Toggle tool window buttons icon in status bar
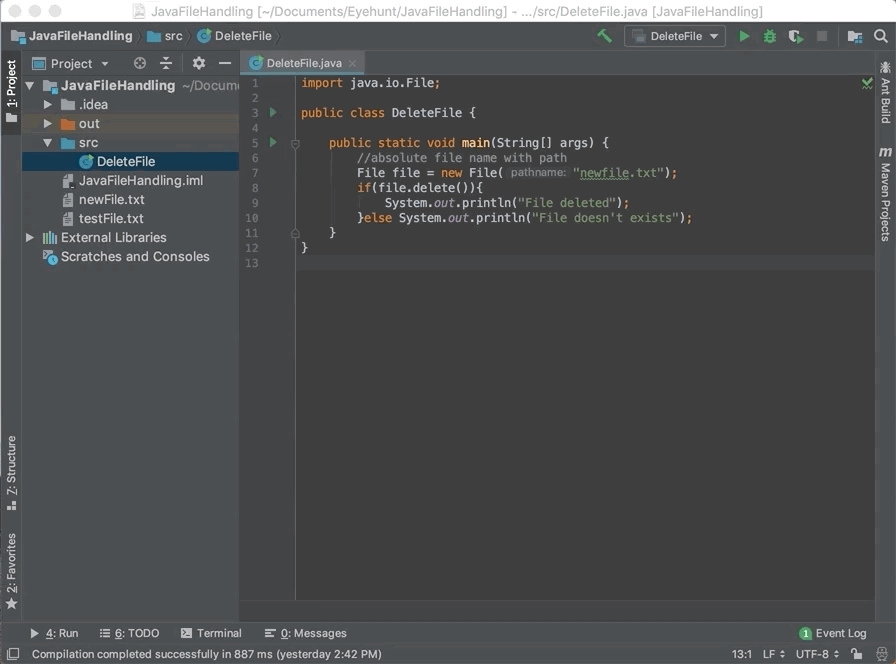This screenshot has width=896, height=664. click(x=13, y=654)
